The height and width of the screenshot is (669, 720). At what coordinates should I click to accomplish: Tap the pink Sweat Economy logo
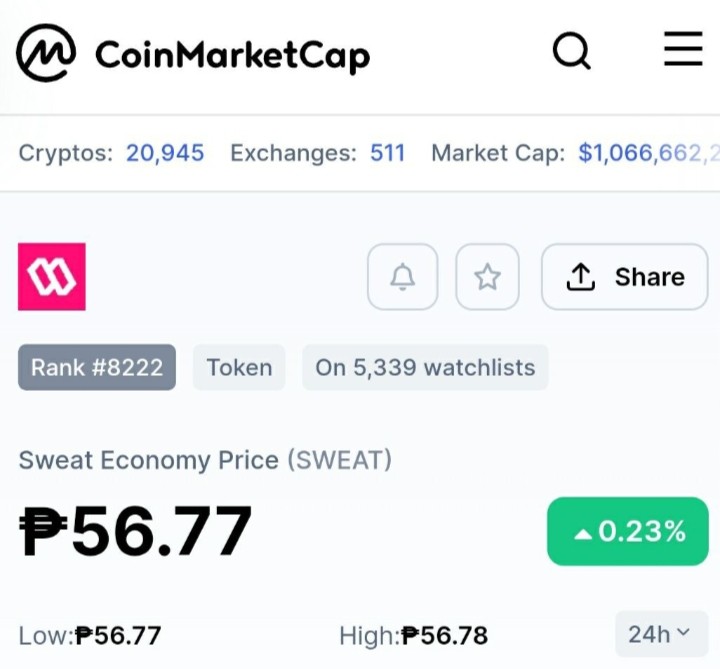[52, 276]
